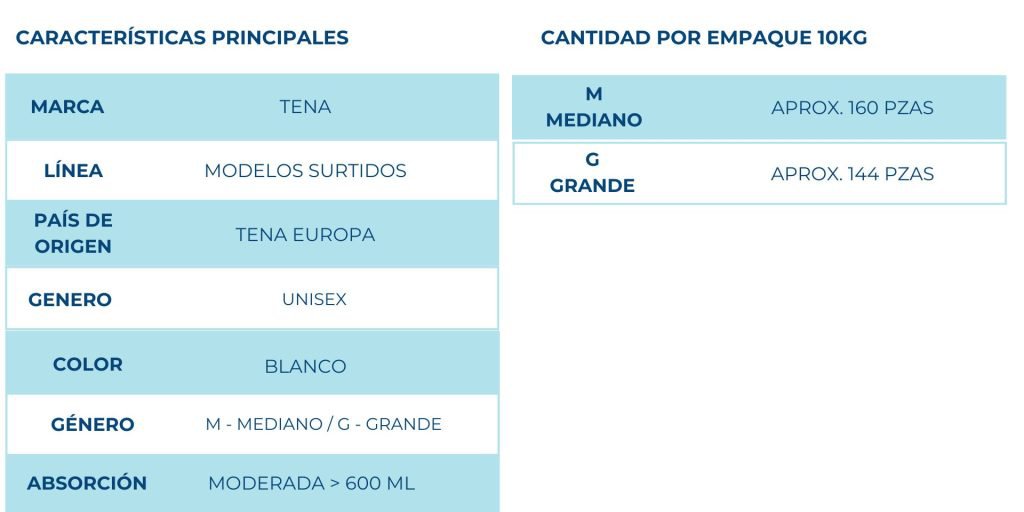Image resolution: width=1024 pixels, height=512 pixels.
Task: Click the BLANCO value cell
Action: 305,366
